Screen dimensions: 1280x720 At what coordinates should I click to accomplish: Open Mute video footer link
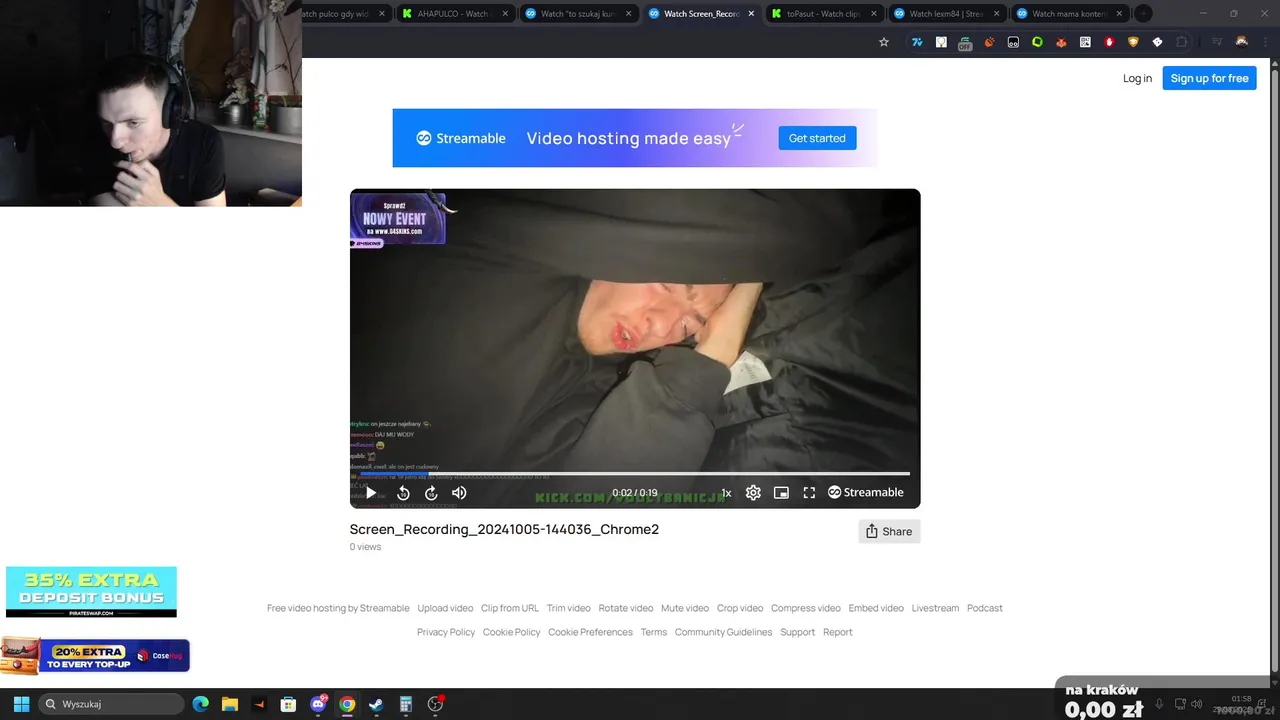tap(685, 608)
